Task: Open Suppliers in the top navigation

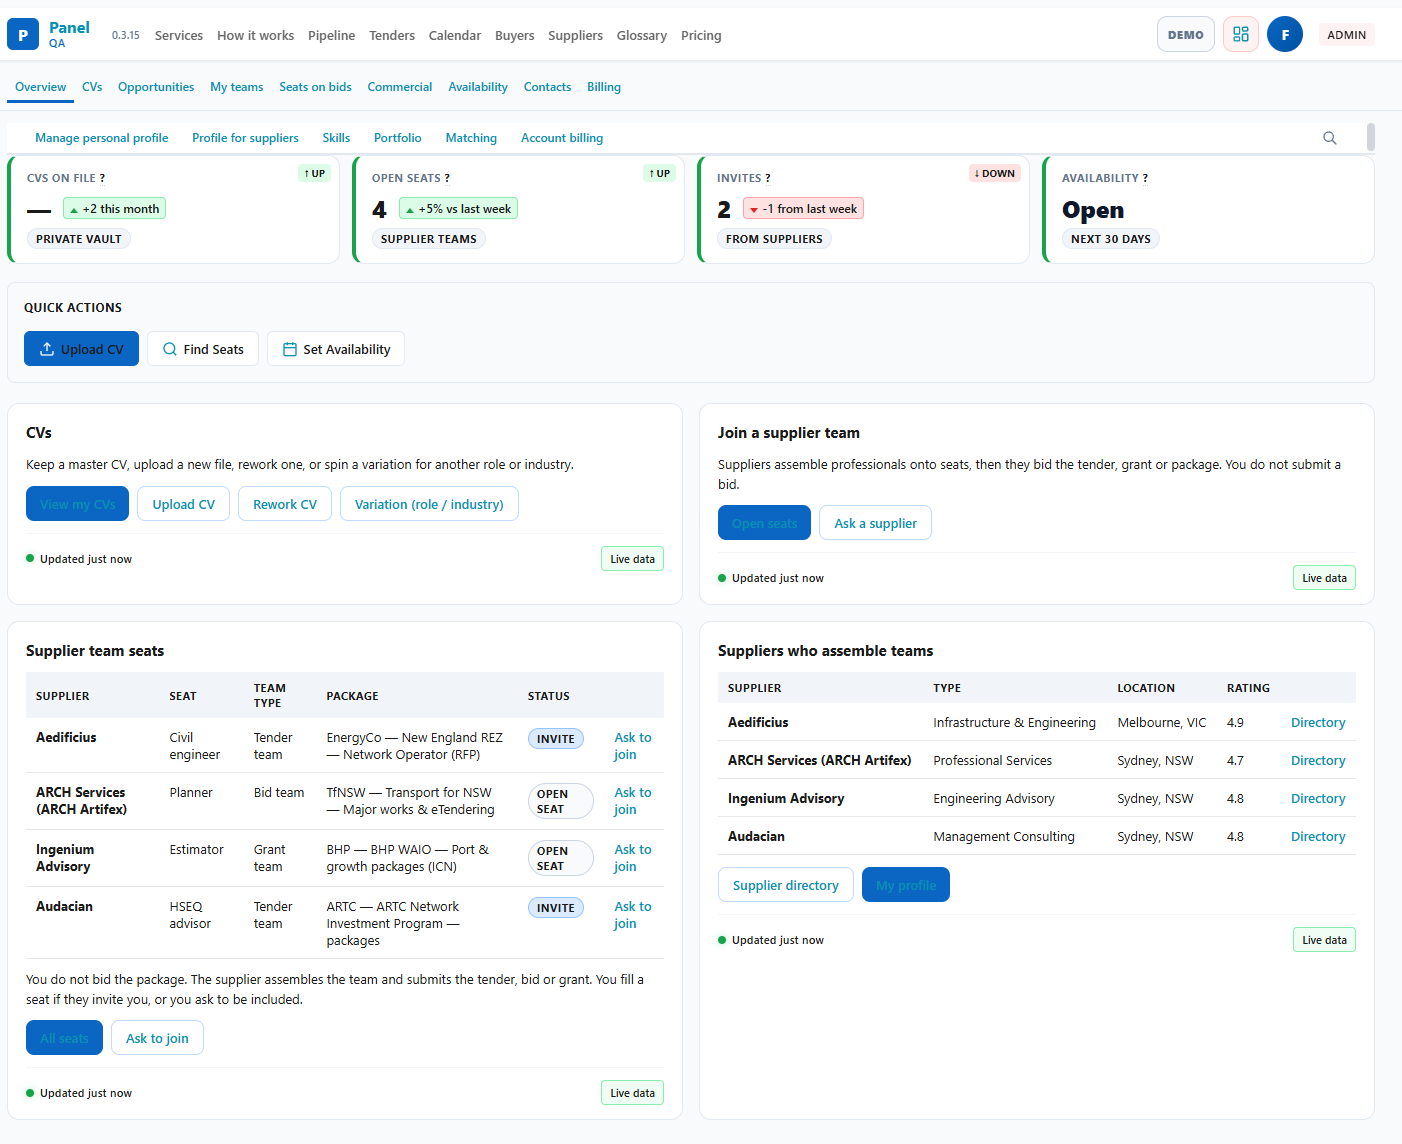Action: point(575,35)
